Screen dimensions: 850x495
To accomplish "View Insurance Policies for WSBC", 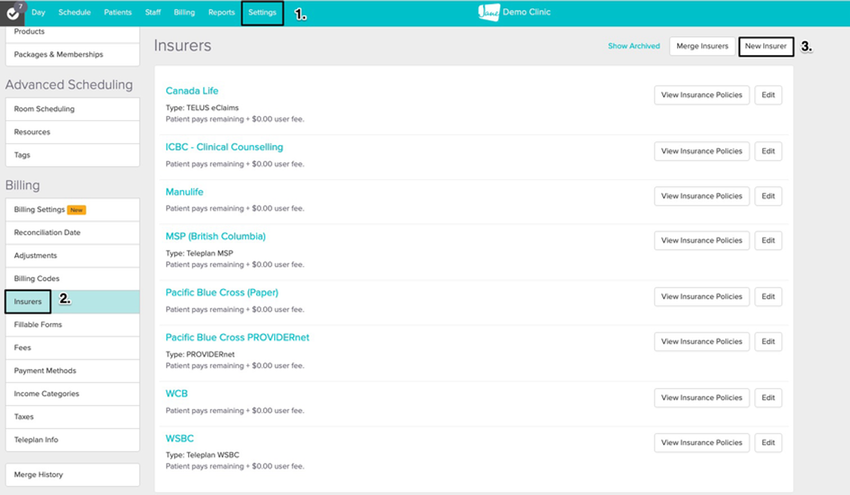I will click(x=701, y=443).
